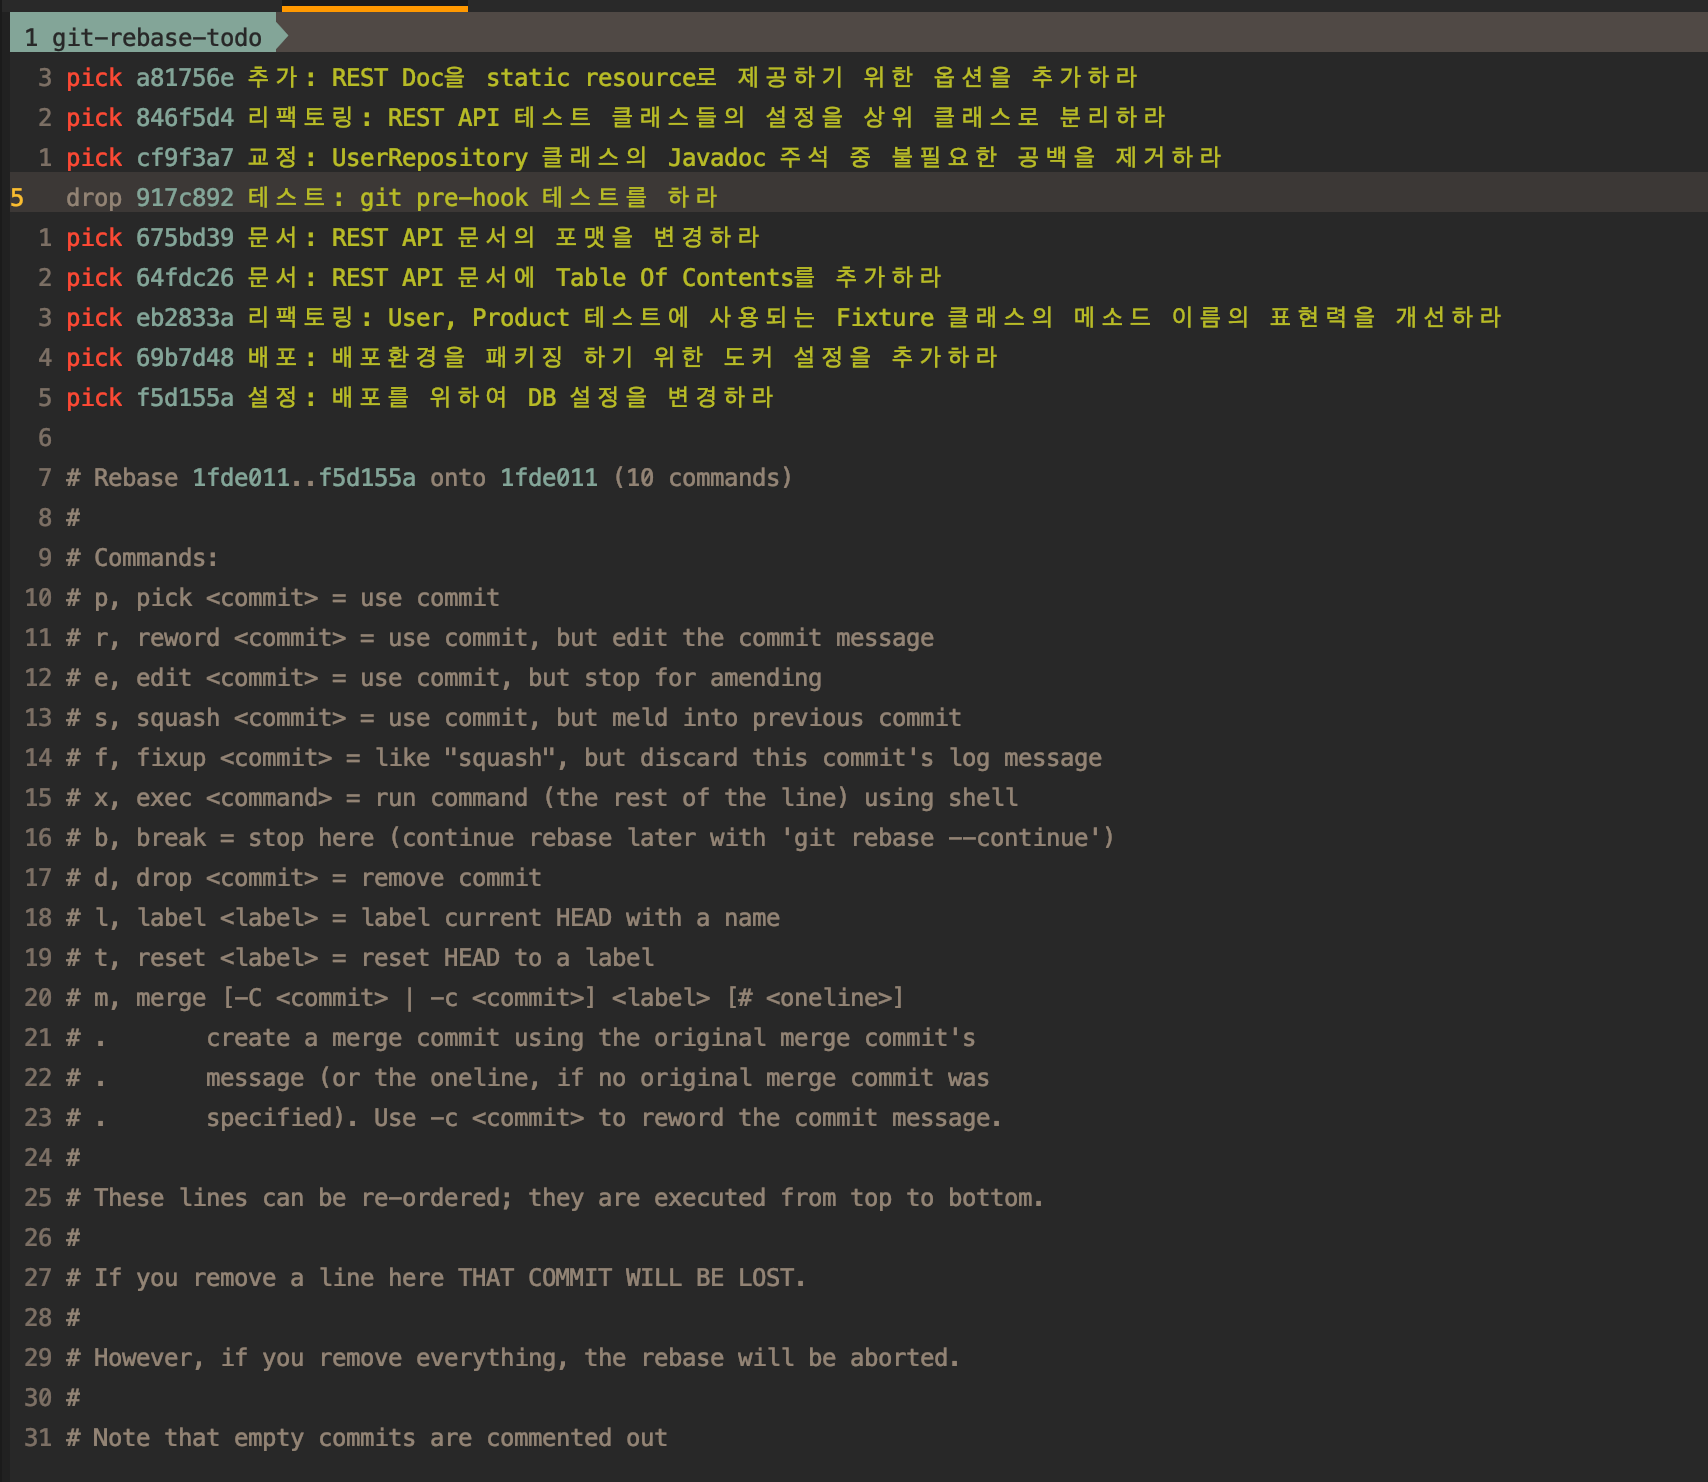
Task: Click the word "Javadoc" in the cf9f3a7 line
Action: 717,157
